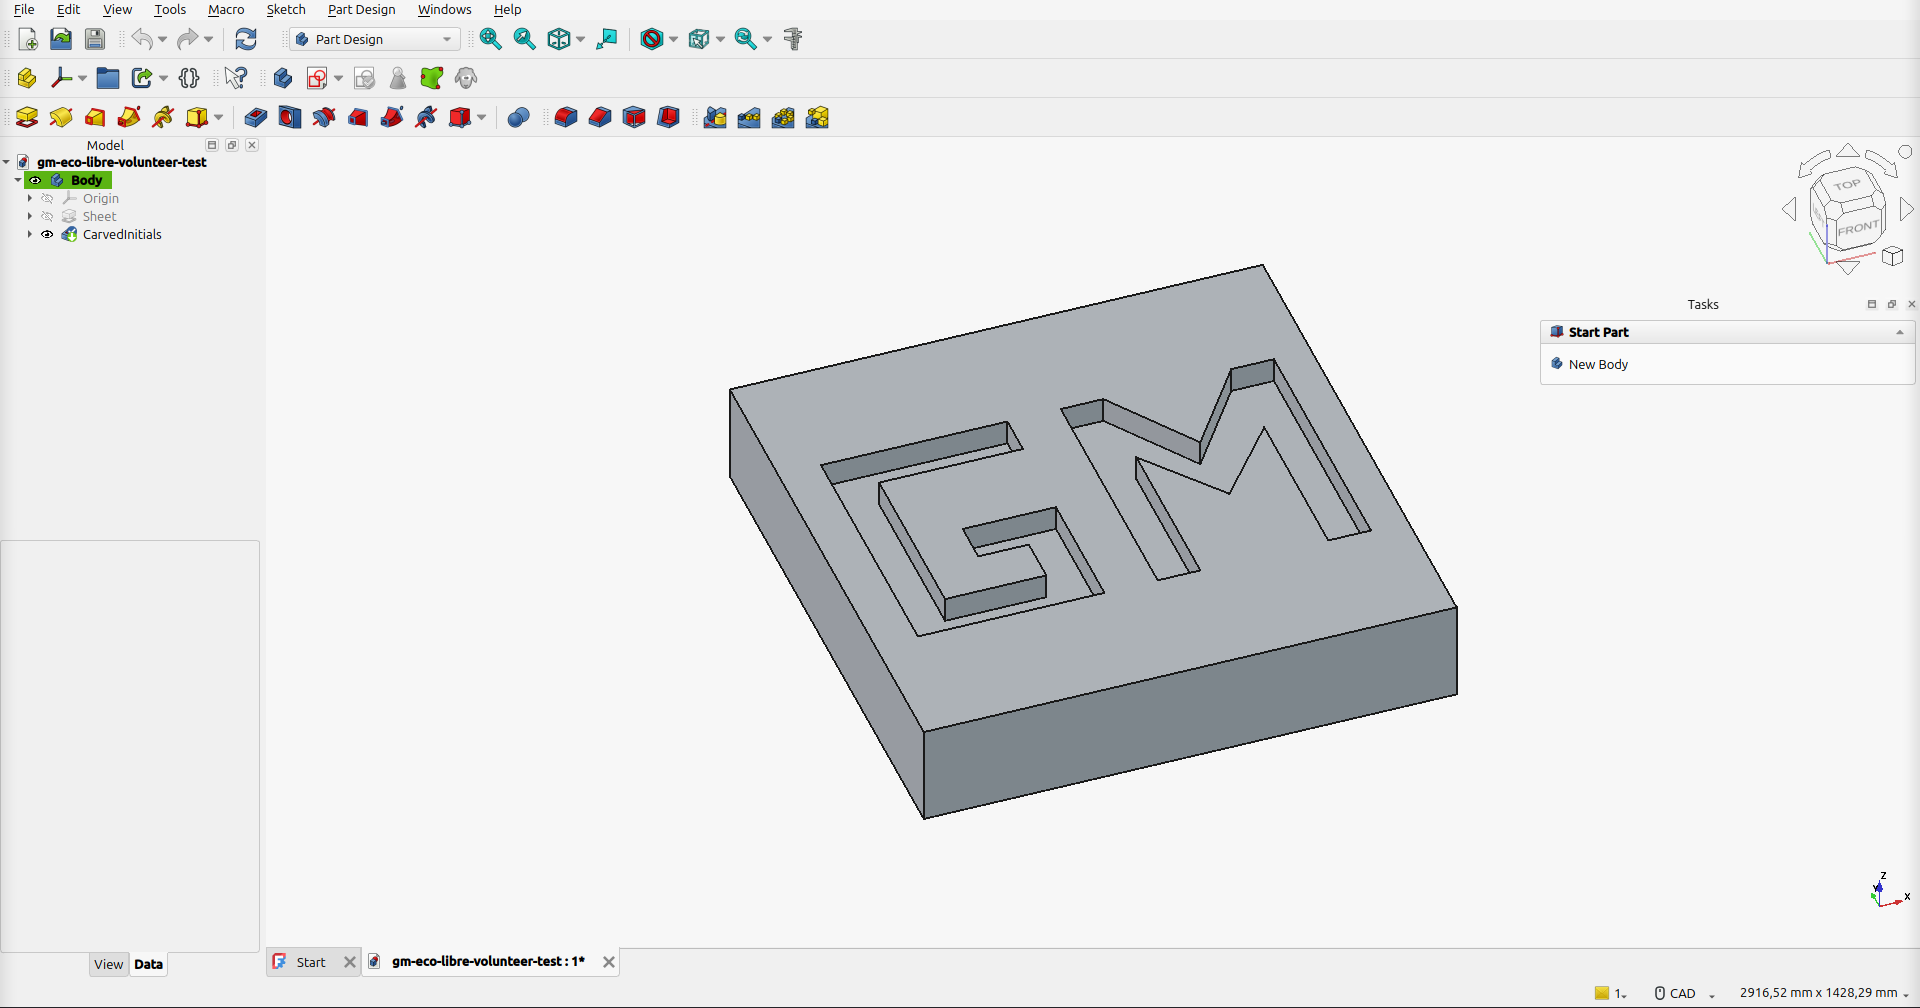
Task: Toggle visibility eye of Sheet
Action: click(x=47, y=216)
